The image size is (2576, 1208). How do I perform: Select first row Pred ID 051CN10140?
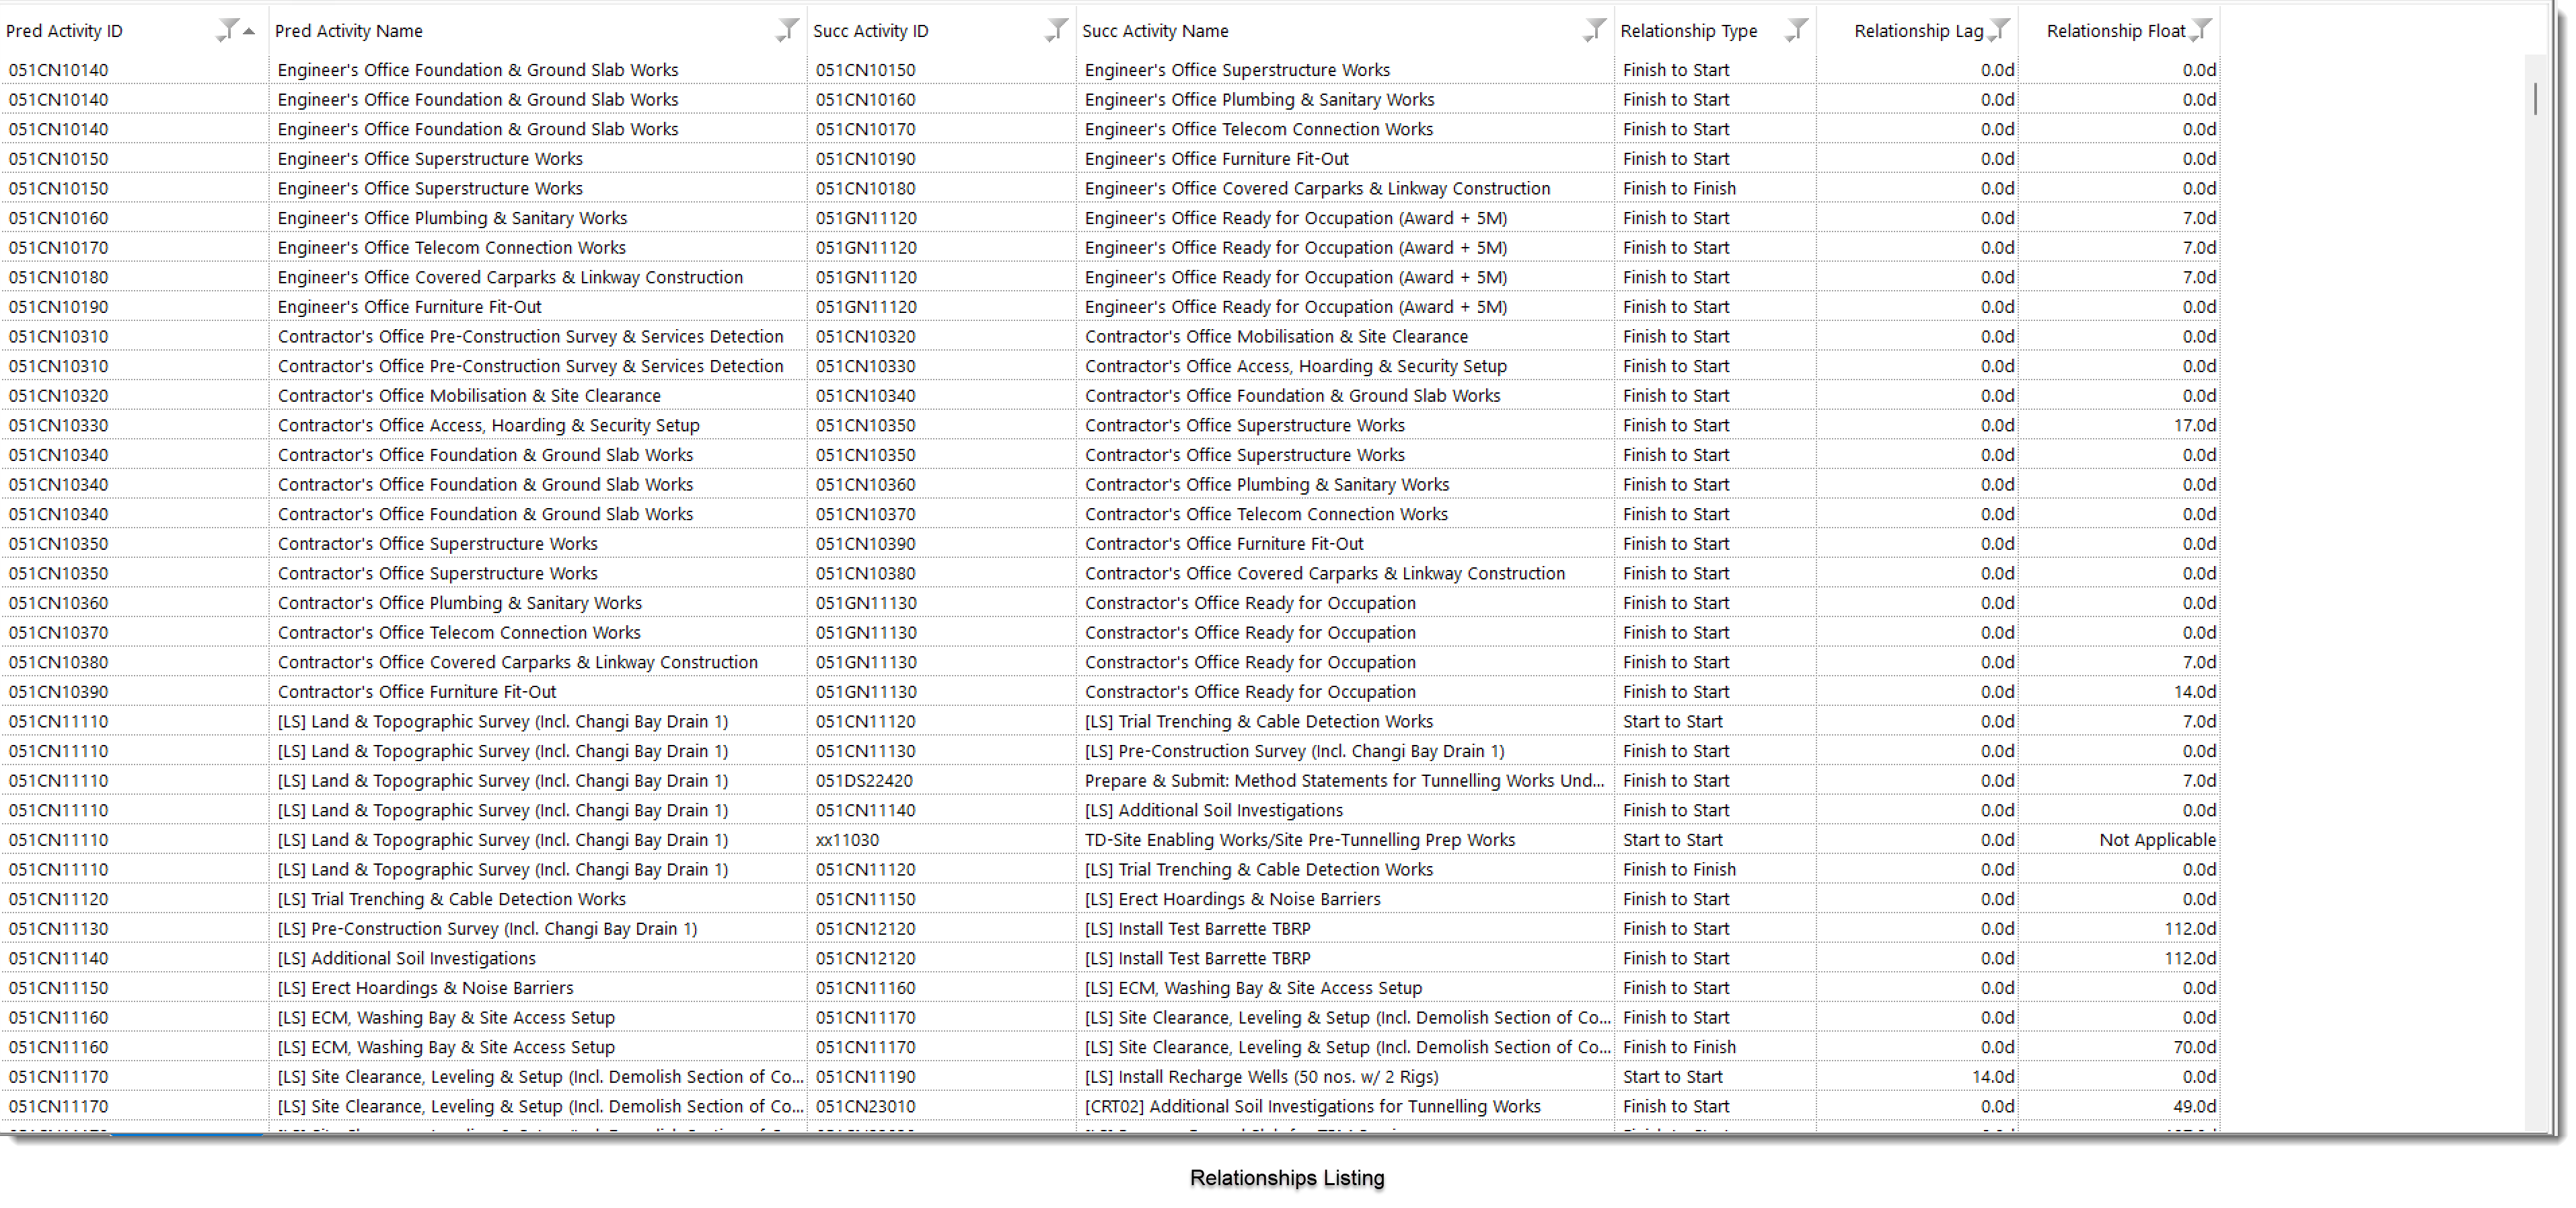click(58, 70)
